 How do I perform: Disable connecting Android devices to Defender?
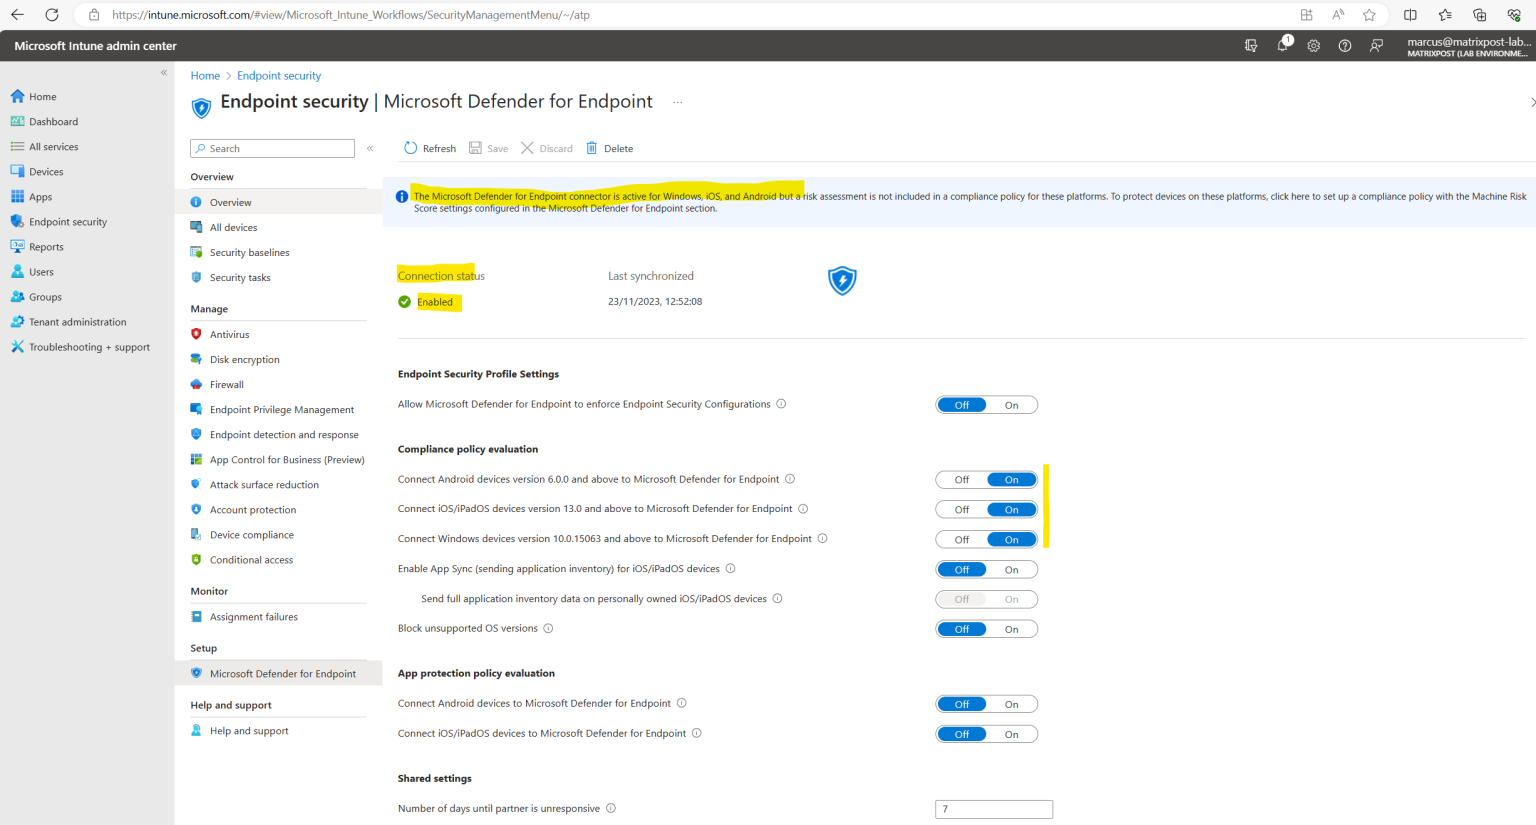tap(961, 479)
